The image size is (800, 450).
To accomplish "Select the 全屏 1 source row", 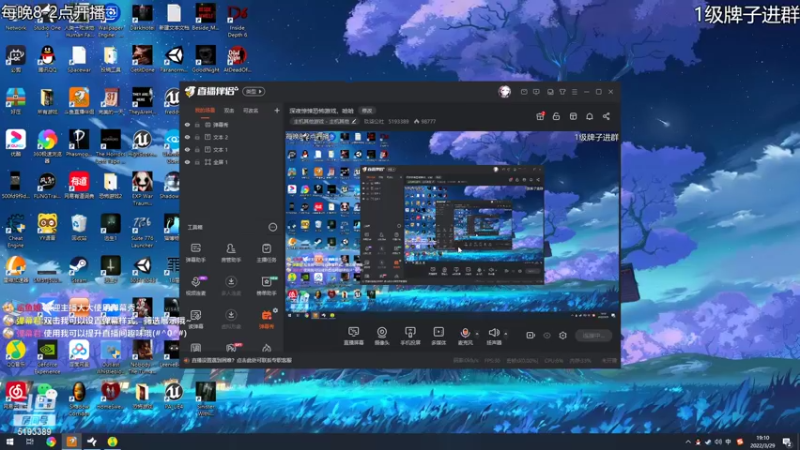I will point(232,162).
